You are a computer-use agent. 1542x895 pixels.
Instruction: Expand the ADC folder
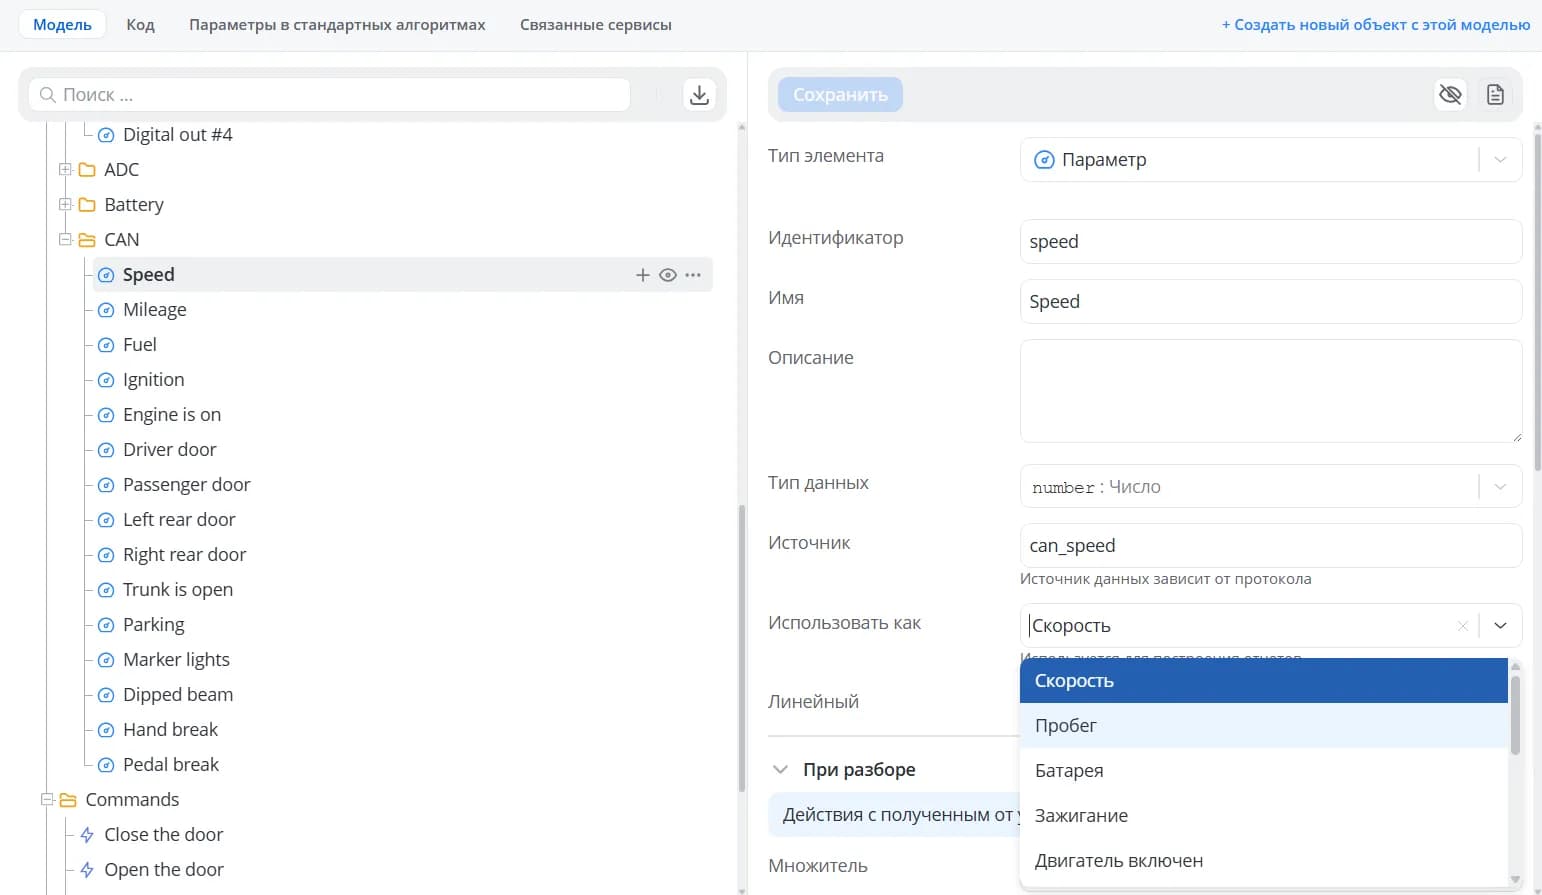[x=65, y=170]
